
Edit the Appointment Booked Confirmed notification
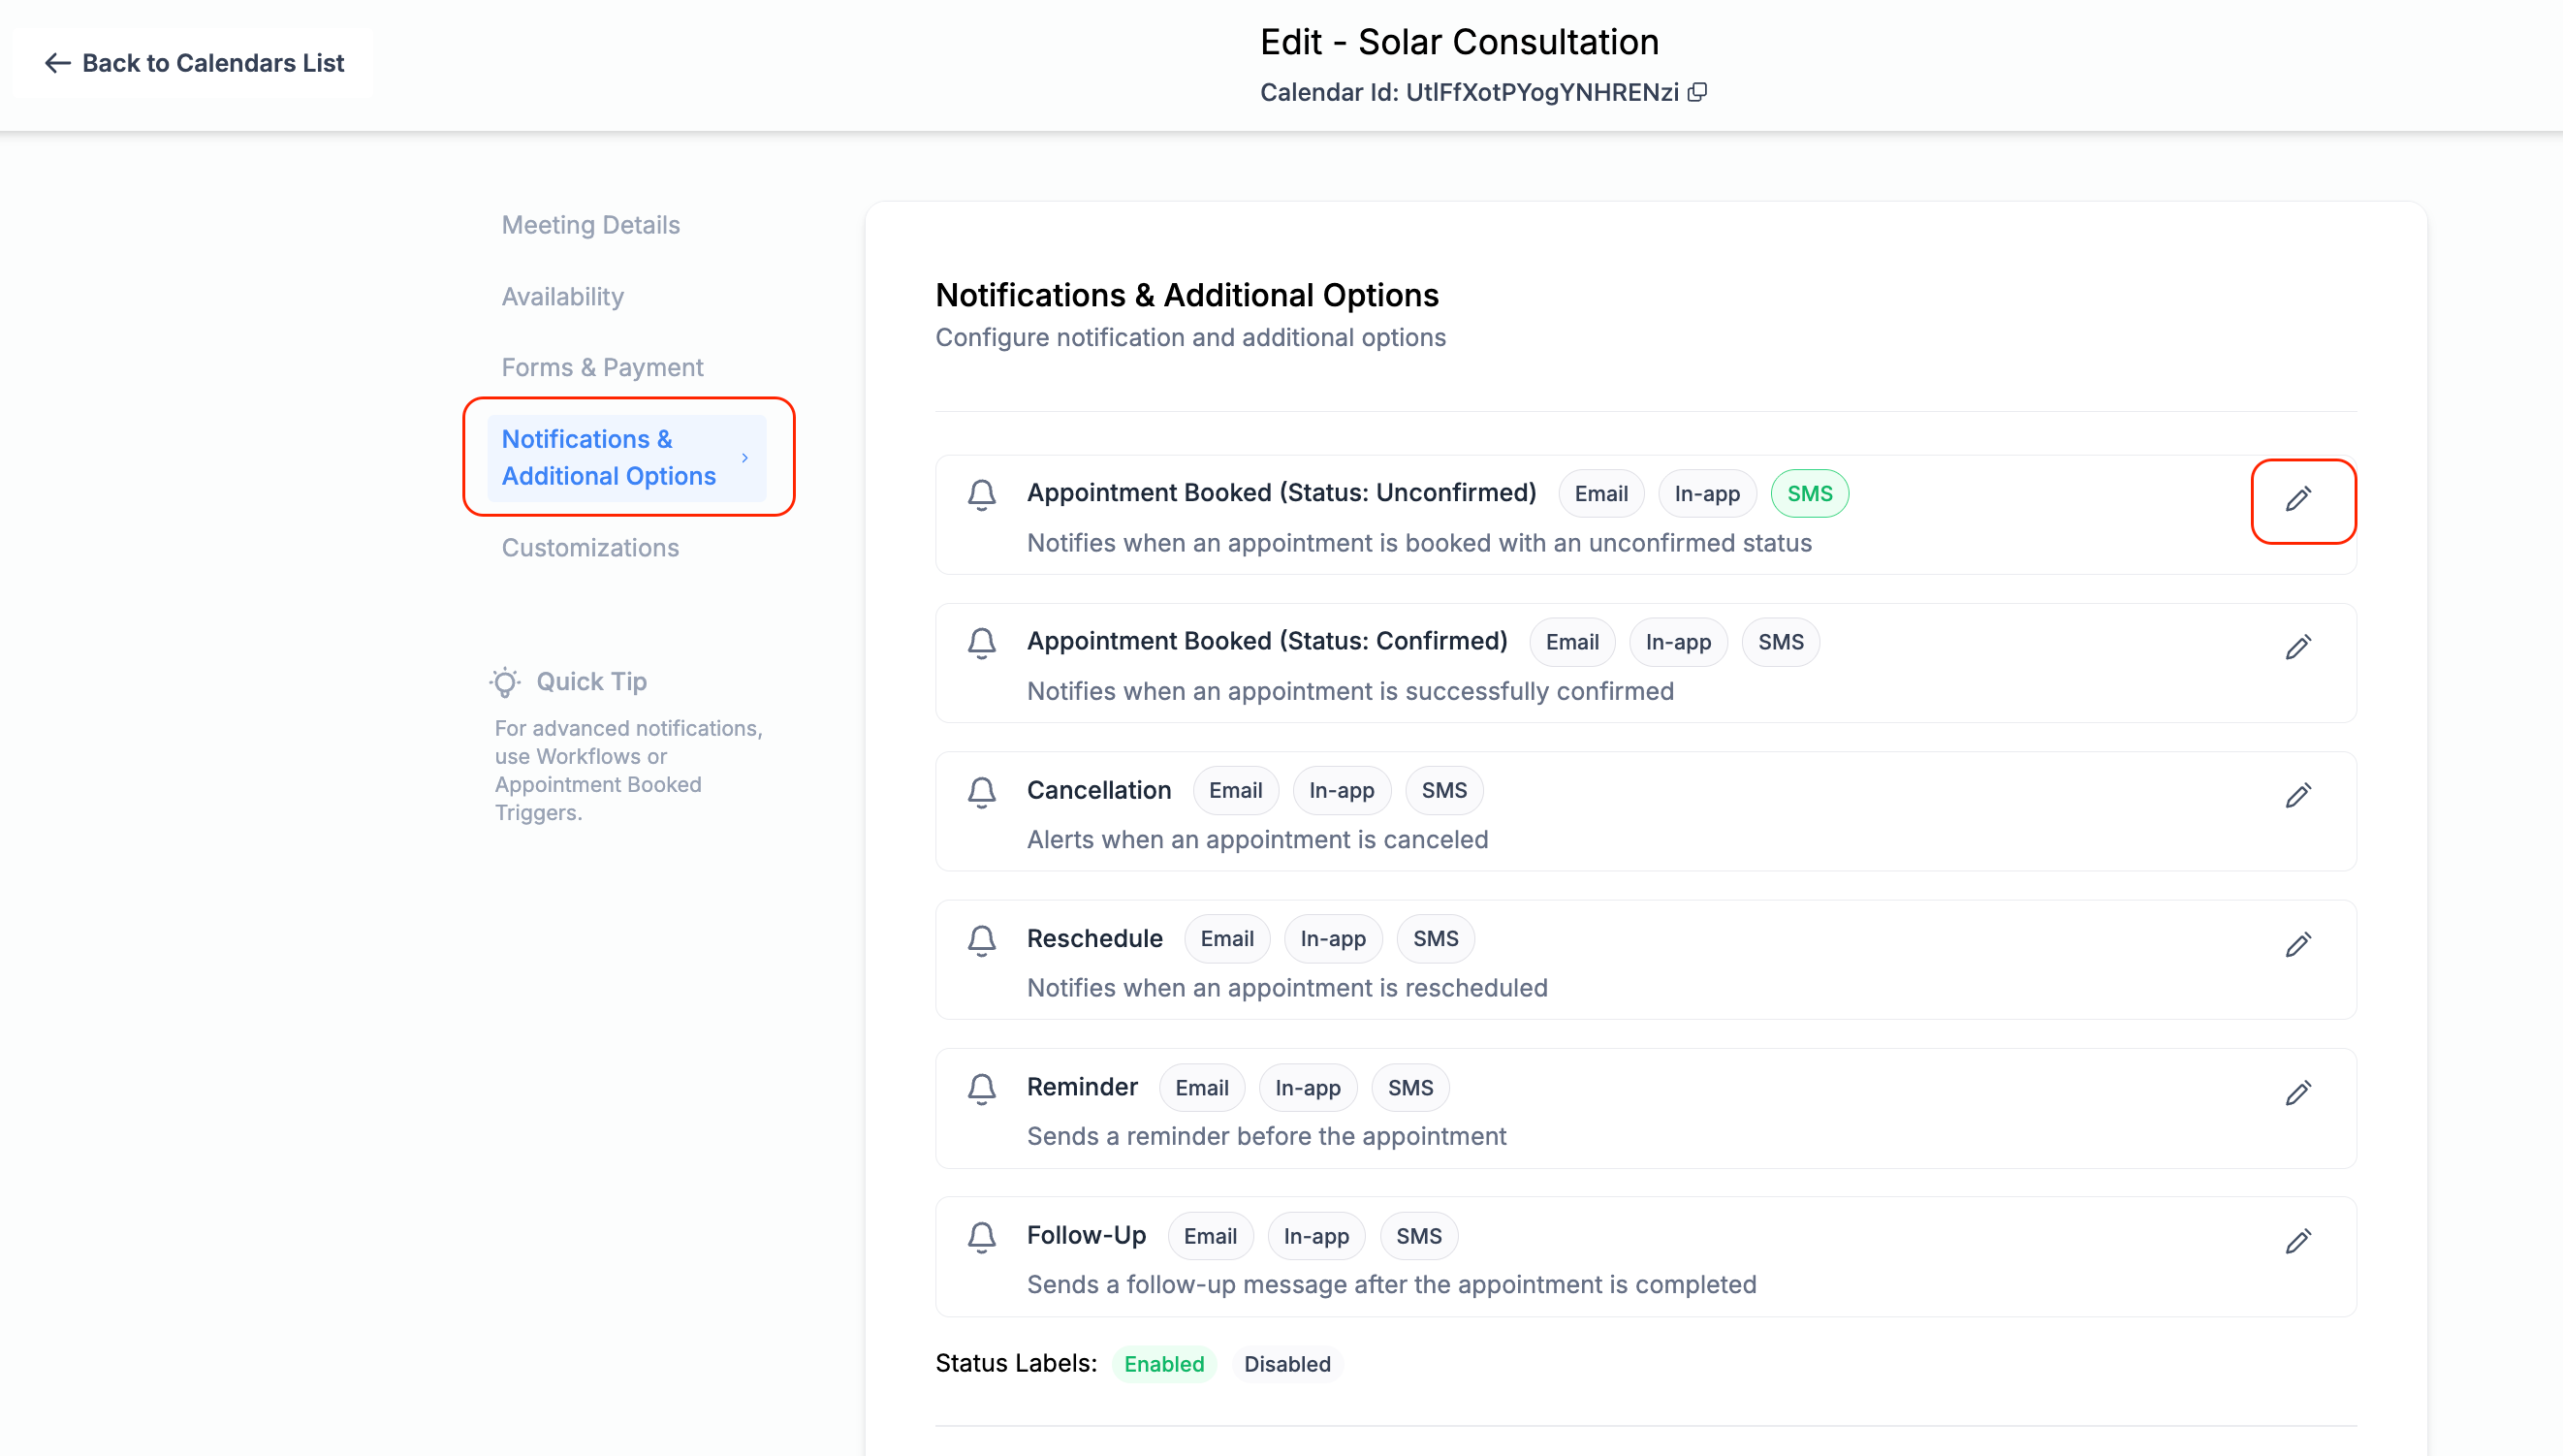[x=2297, y=646]
